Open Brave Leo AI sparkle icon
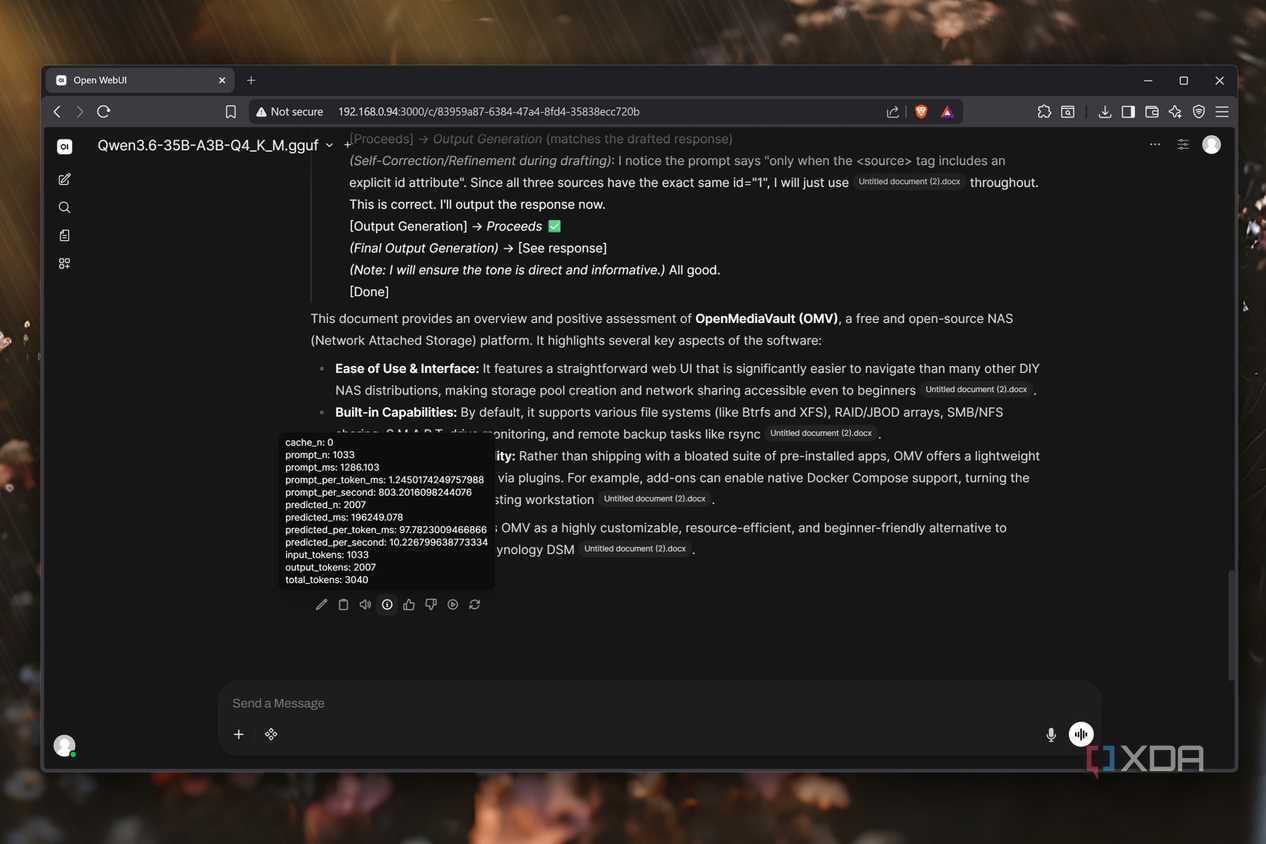This screenshot has width=1266, height=844. (x=1175, y=112)
